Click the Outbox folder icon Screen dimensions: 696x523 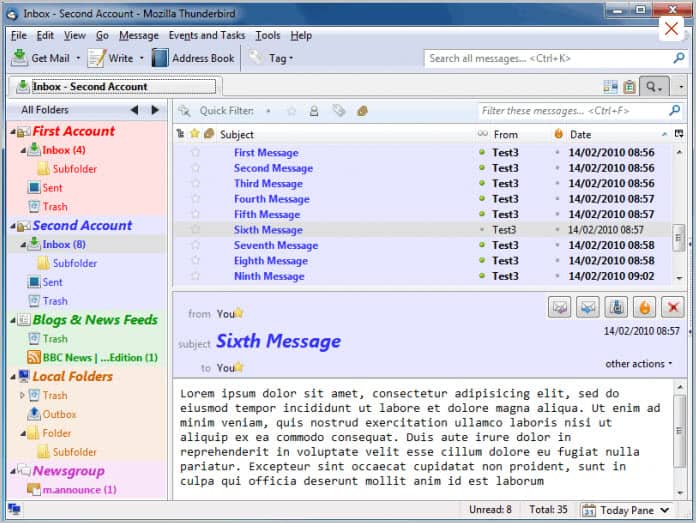pyautogui.click(x=34, y=414)
